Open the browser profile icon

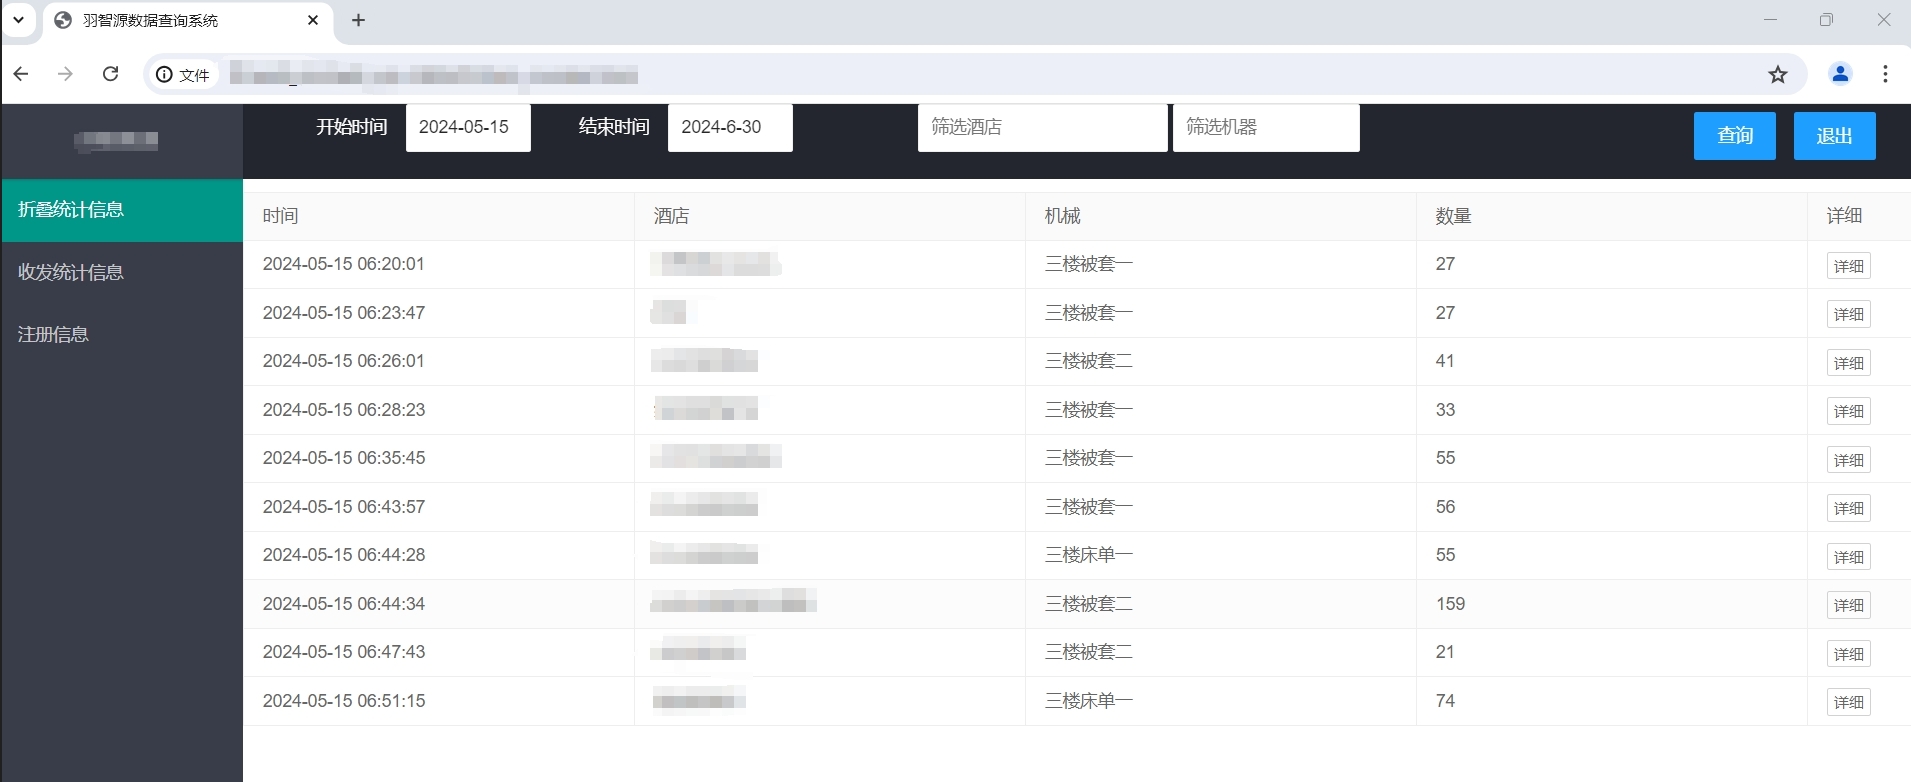click(1840, 74)
